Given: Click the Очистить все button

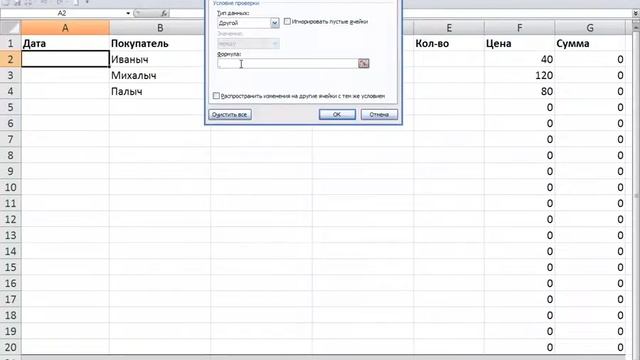Looking at the screenshot, I should [x=230, y=114].
